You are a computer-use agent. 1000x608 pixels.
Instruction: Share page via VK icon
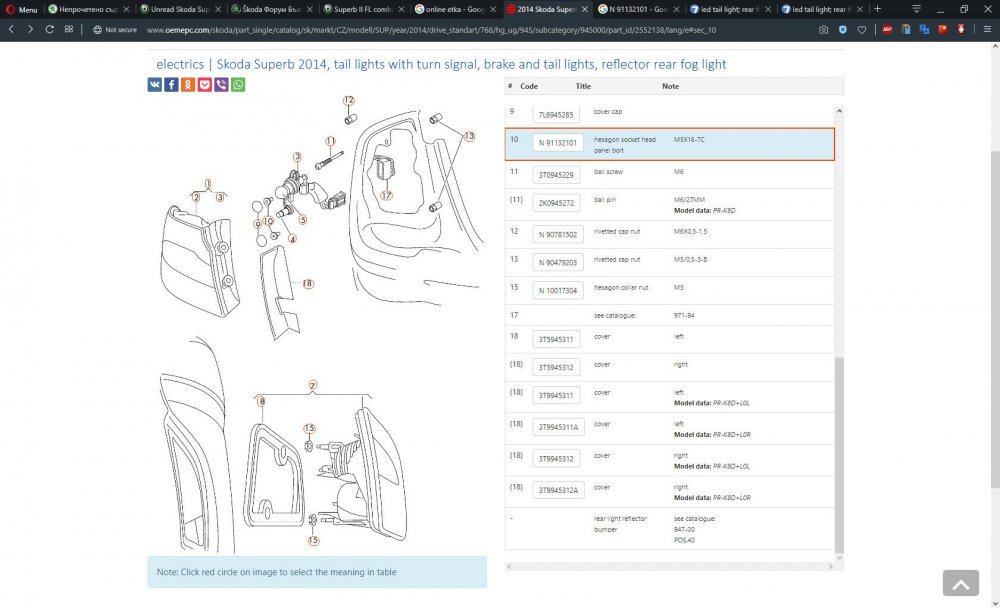154,85
